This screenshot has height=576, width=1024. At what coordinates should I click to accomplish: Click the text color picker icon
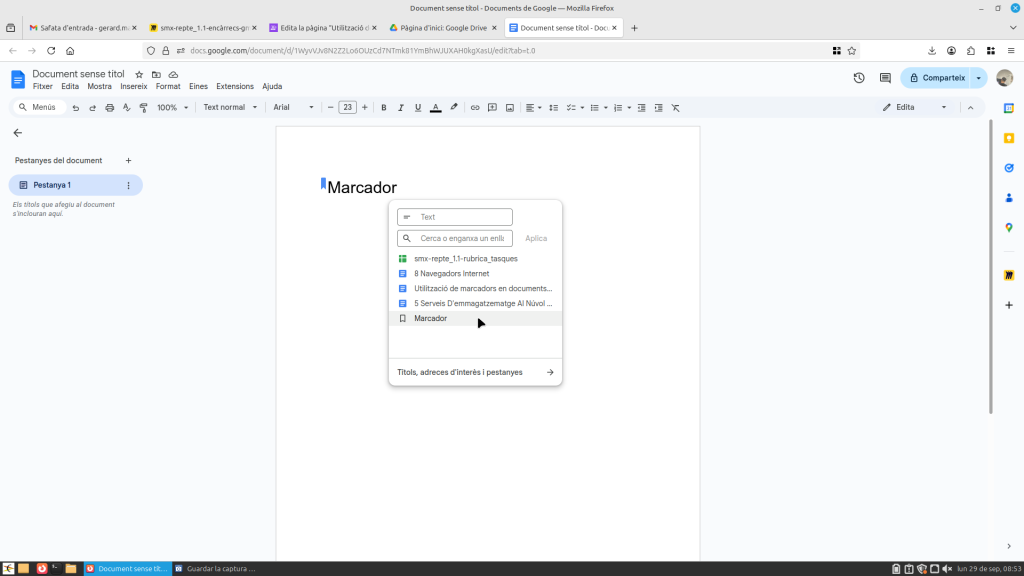435,107
